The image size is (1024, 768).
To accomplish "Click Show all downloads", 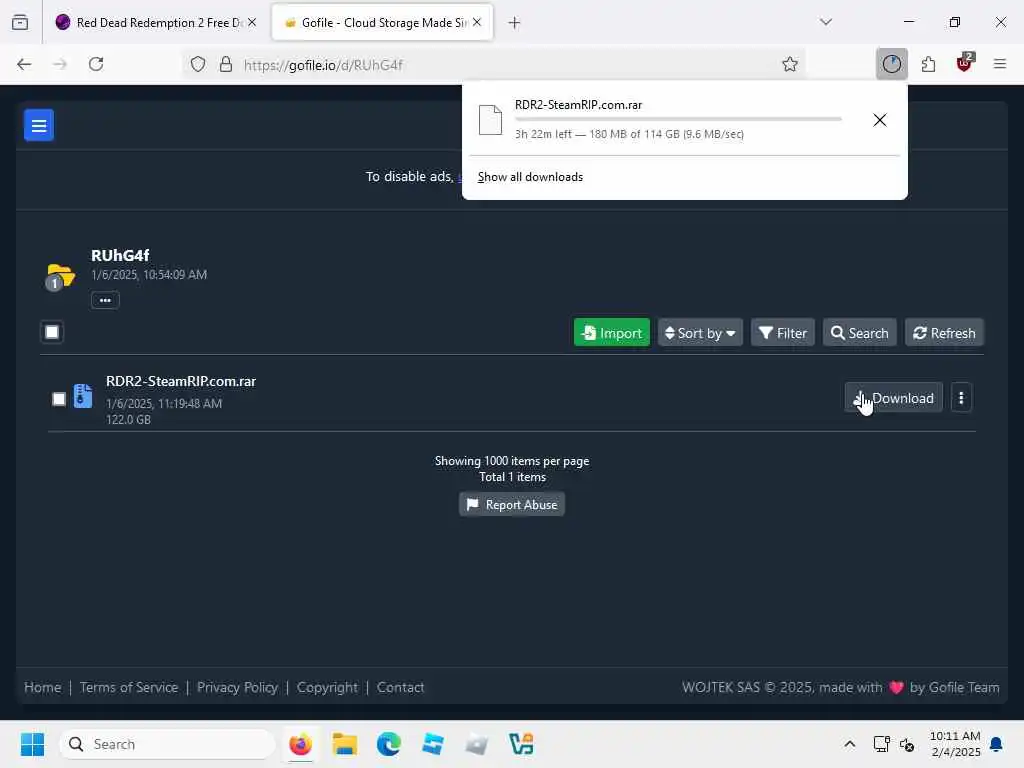I will 530,177.
